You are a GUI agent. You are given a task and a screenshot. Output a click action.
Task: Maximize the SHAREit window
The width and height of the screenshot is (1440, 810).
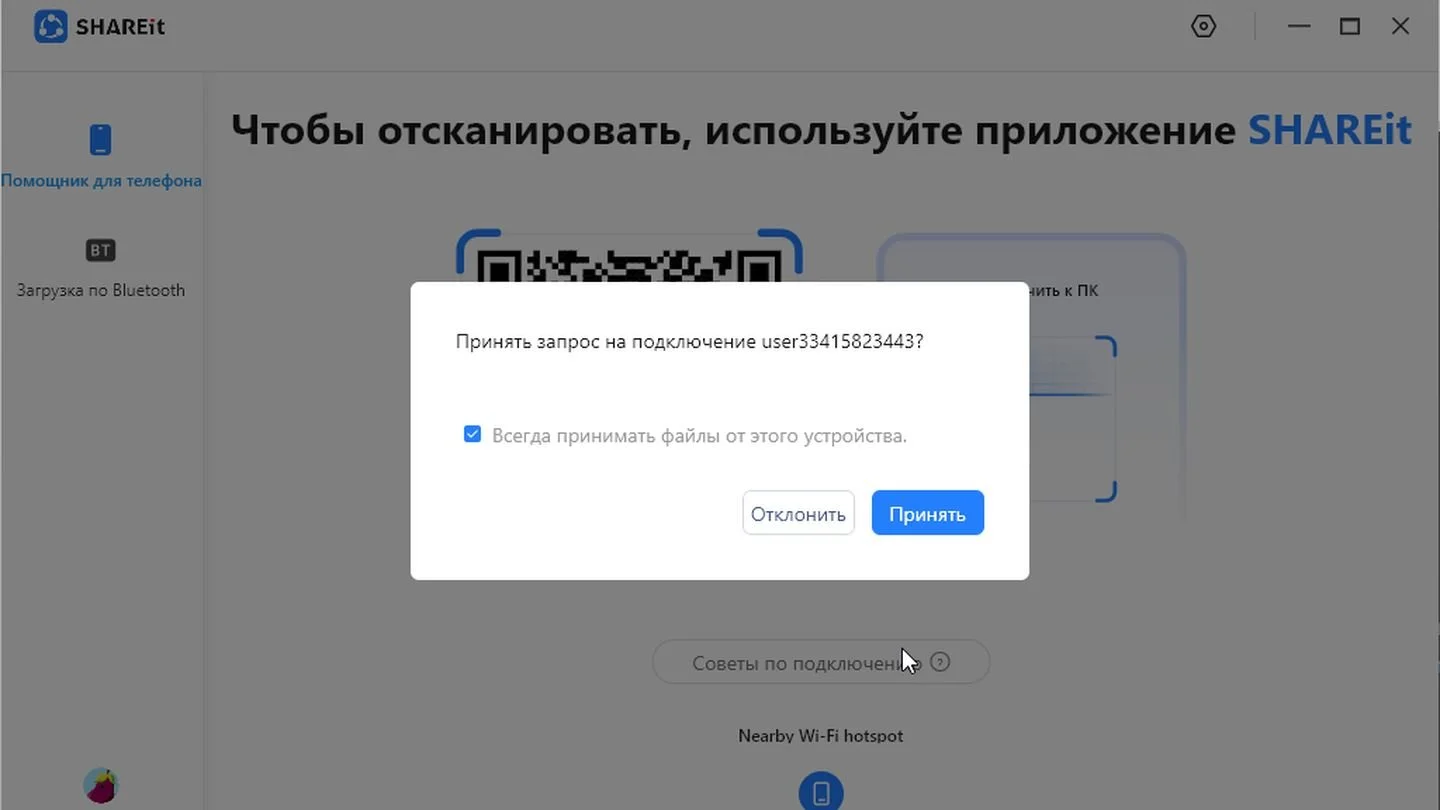(1350, 27)
